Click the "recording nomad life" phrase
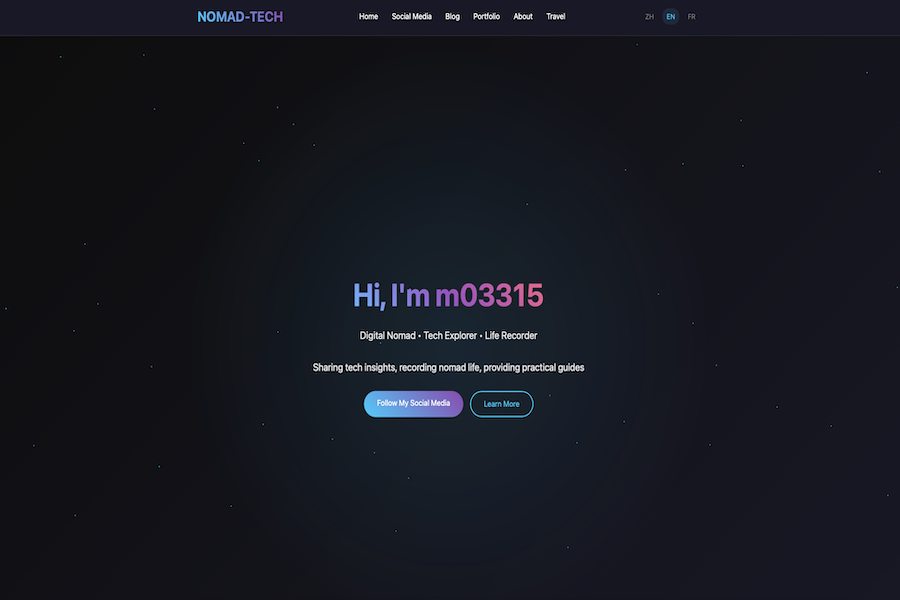900x600 pixels. tap(440, 367)
